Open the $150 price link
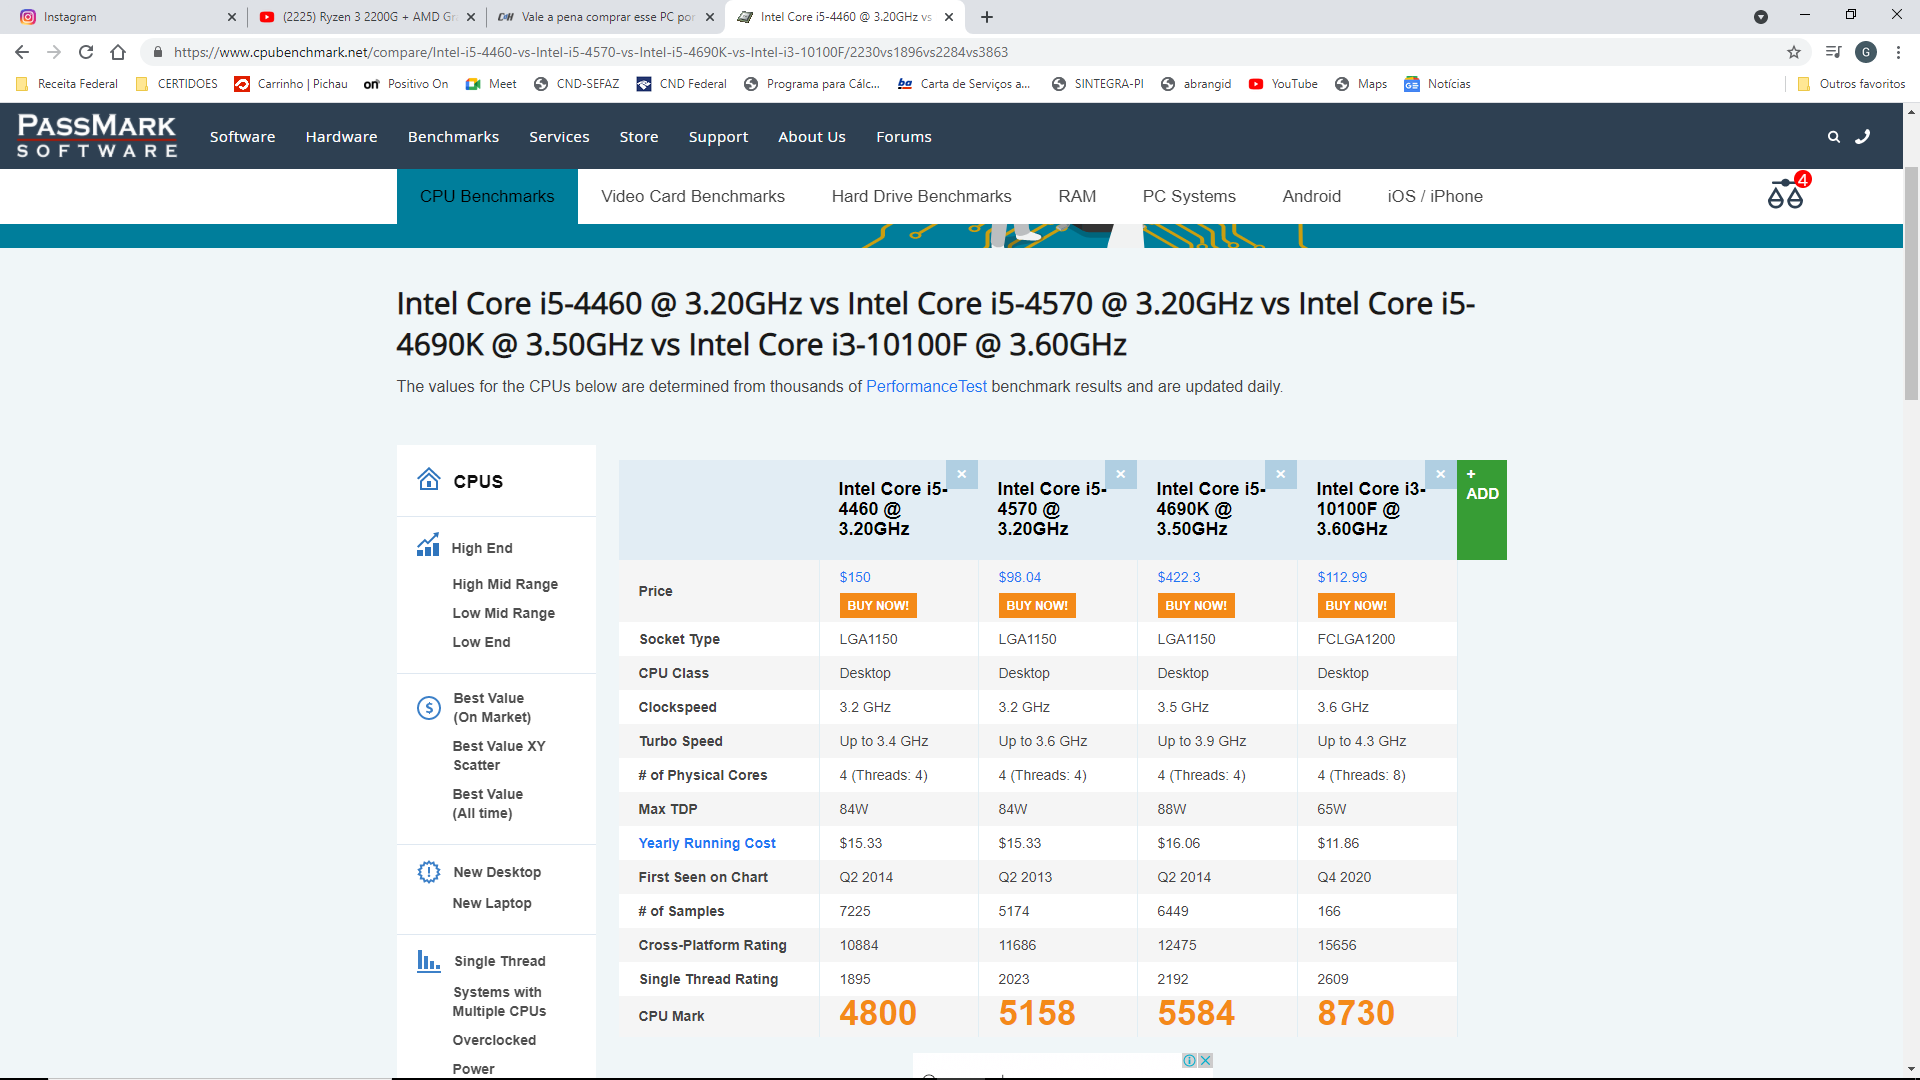 click(x=855, y=577)
